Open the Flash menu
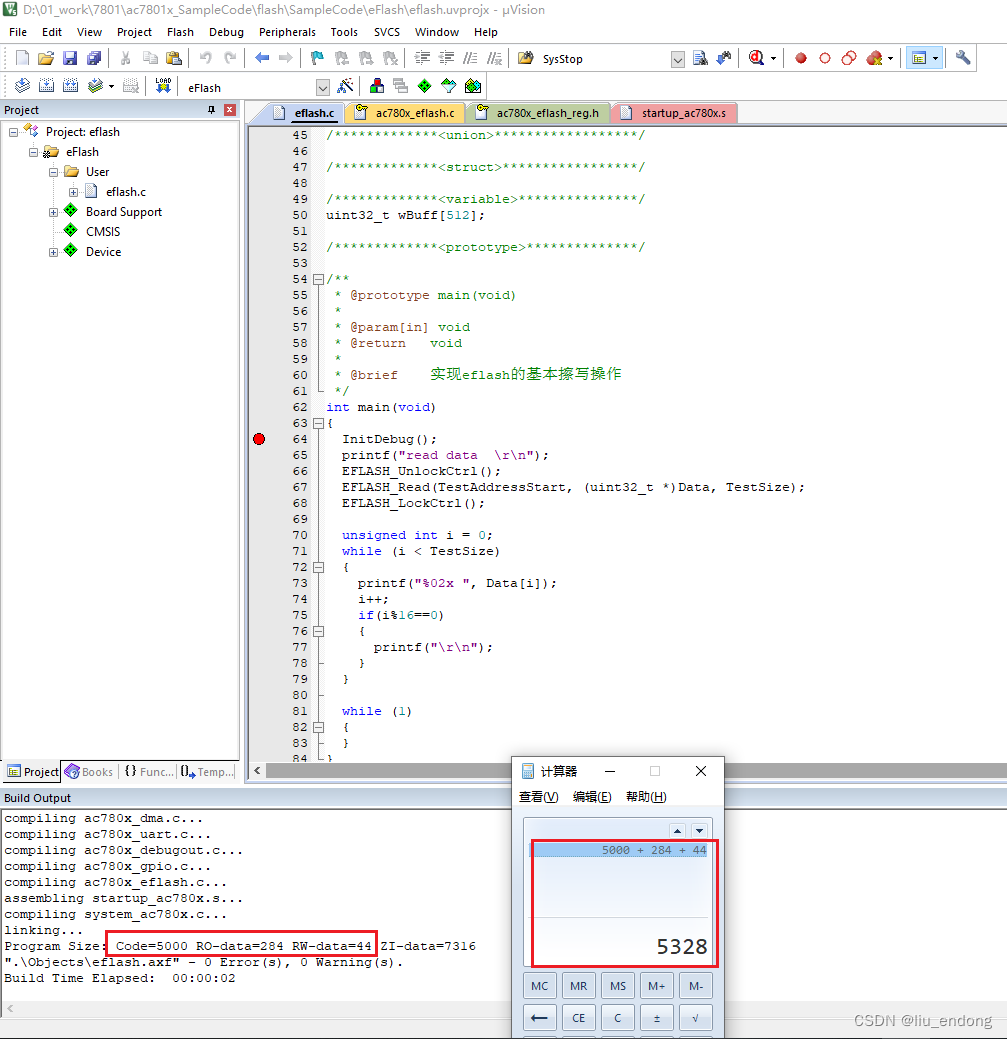The image size is (1007, 1039). click(x=180, y=32)
